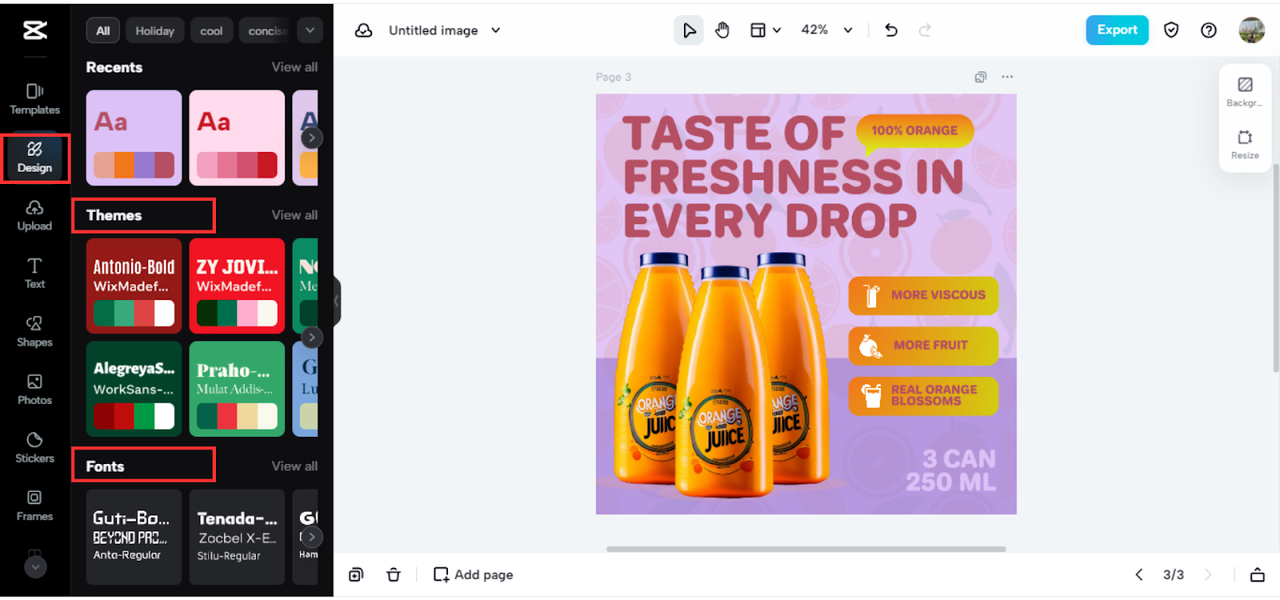Select the cool filter tag
This screenshot has width=1280, height=600.
click(212, 31)
